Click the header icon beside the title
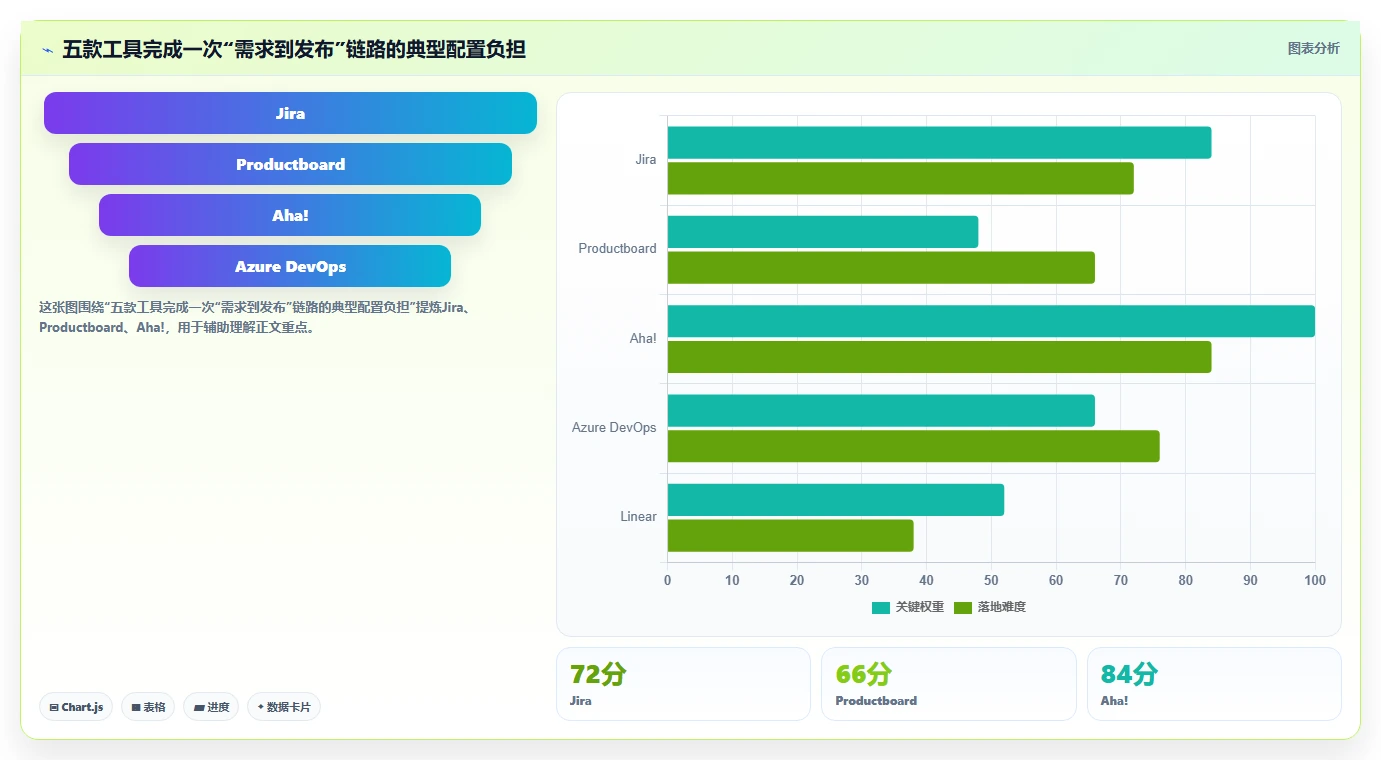The width and height of the screenshot is (1381, 760). tap(47, 49)
